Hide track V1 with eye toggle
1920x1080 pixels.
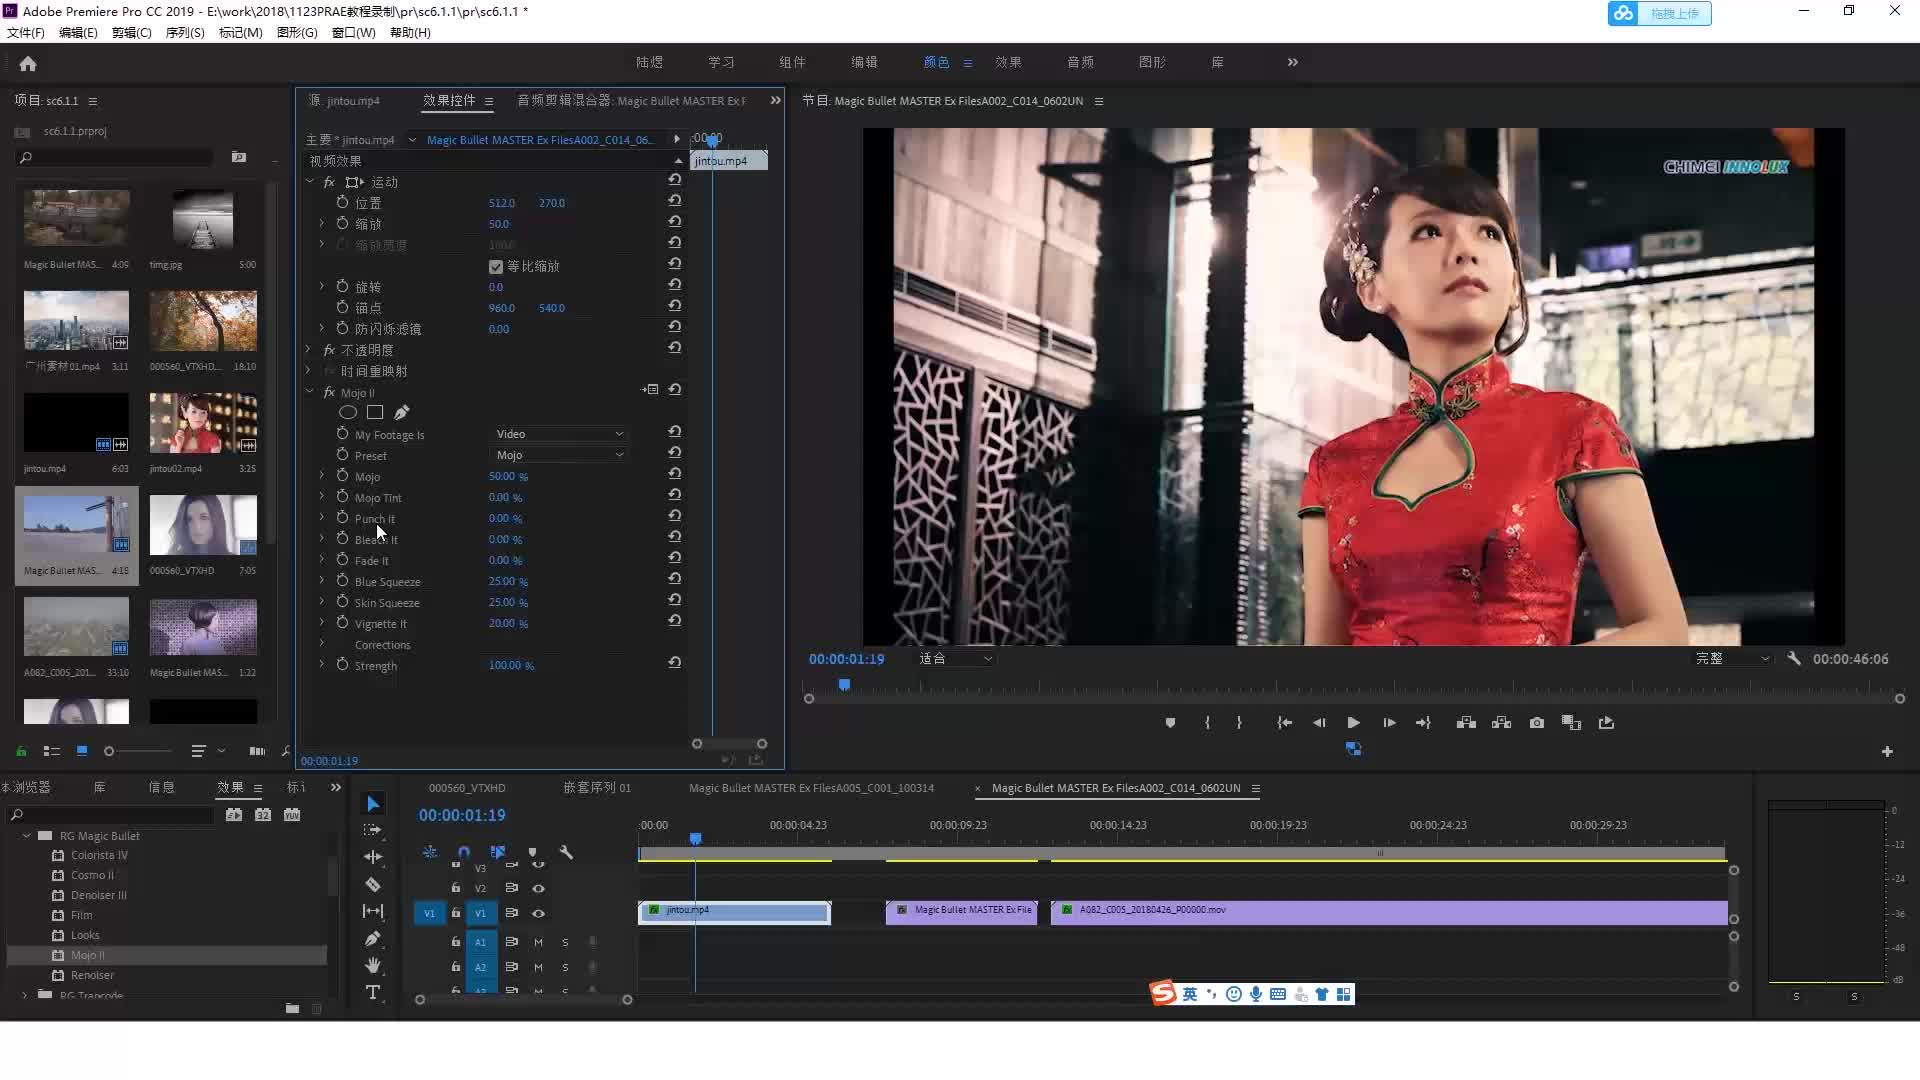(538, 913)
